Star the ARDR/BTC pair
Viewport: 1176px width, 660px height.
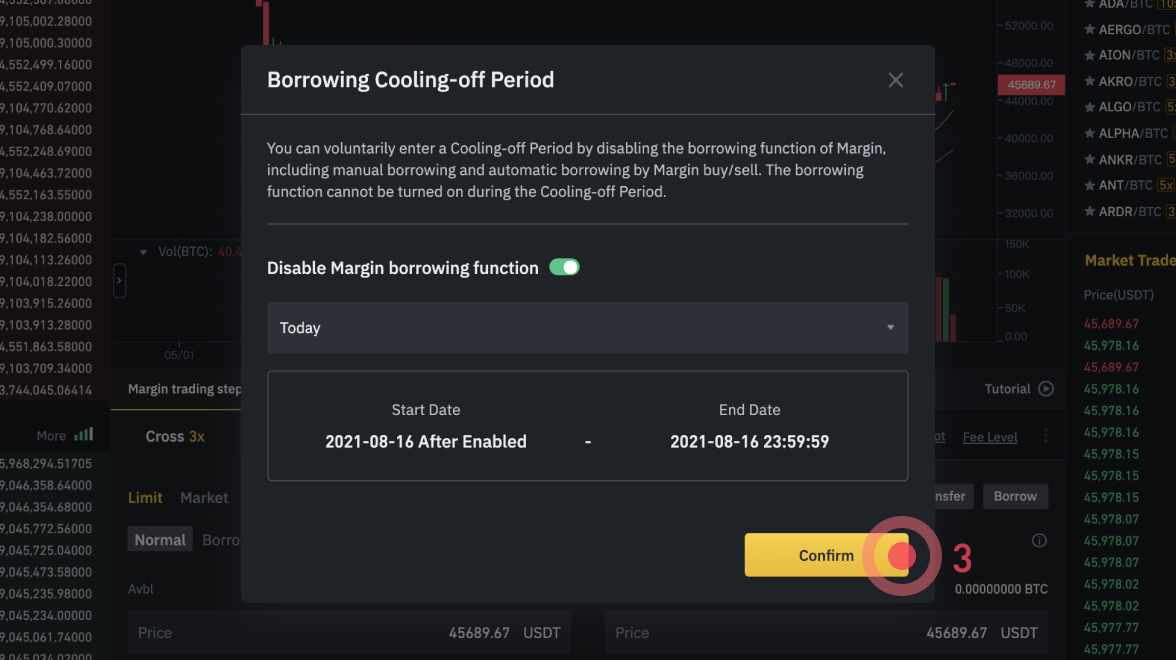click(x=1090, y=211)
